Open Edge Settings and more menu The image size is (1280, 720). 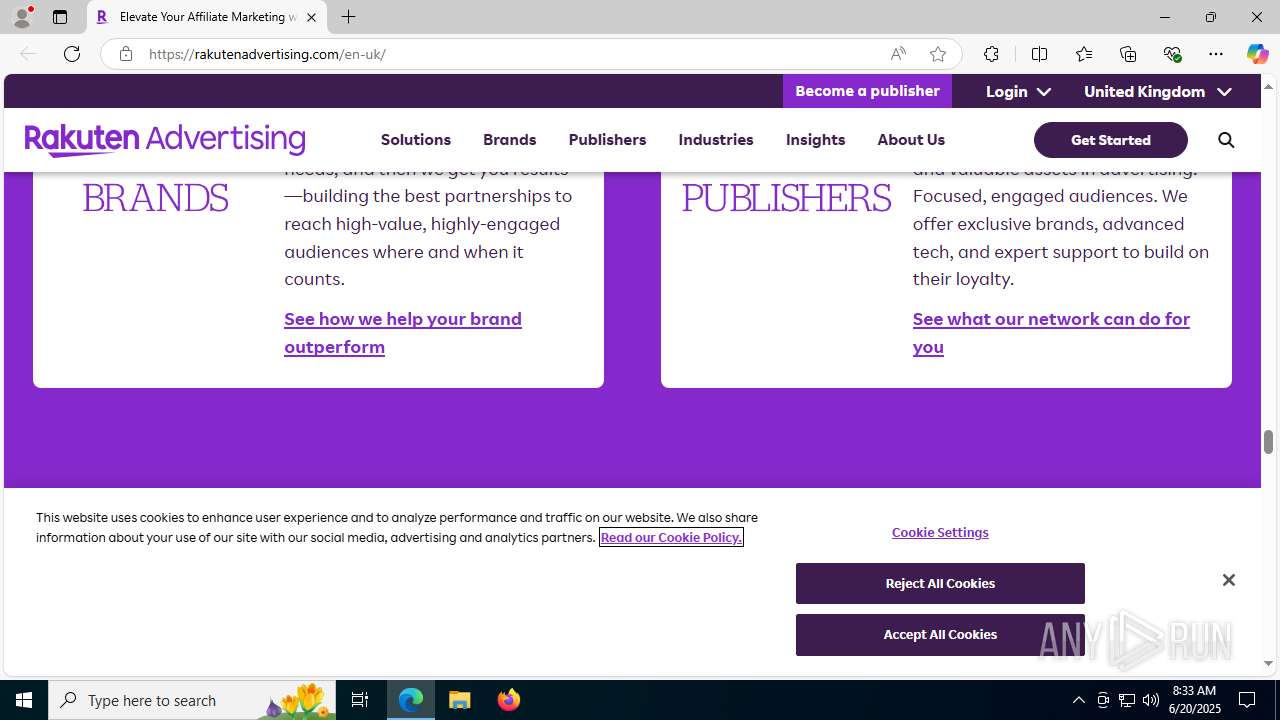1216,54
